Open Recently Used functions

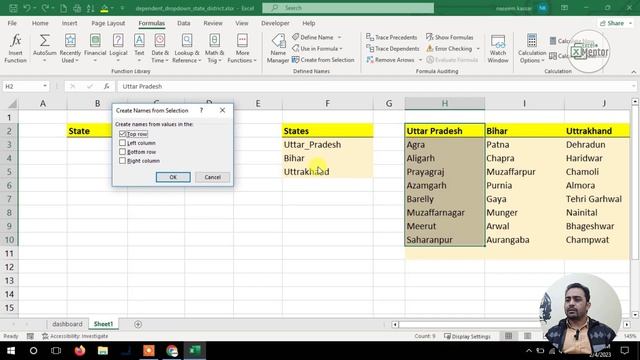[70, 48]
